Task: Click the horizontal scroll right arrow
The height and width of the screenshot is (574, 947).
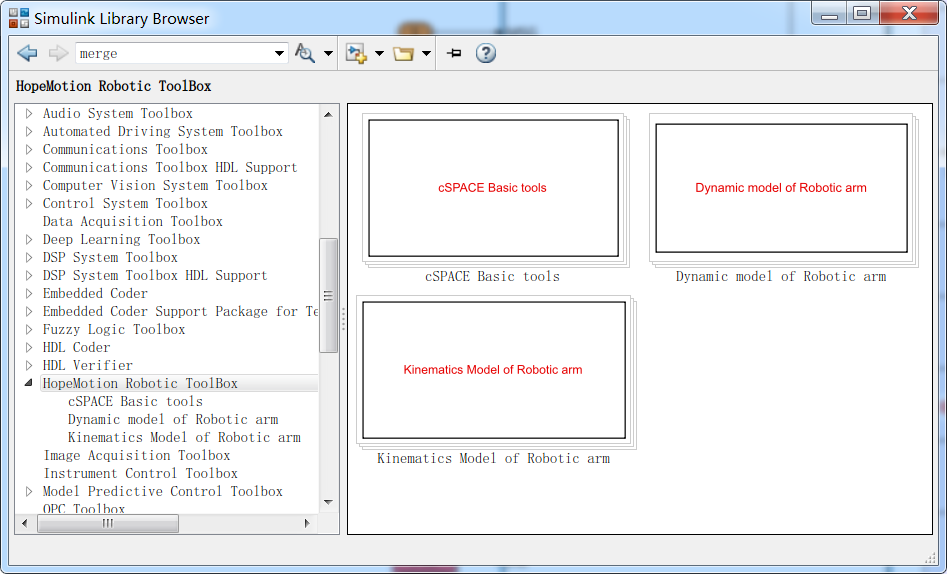Action: point(307,523)
